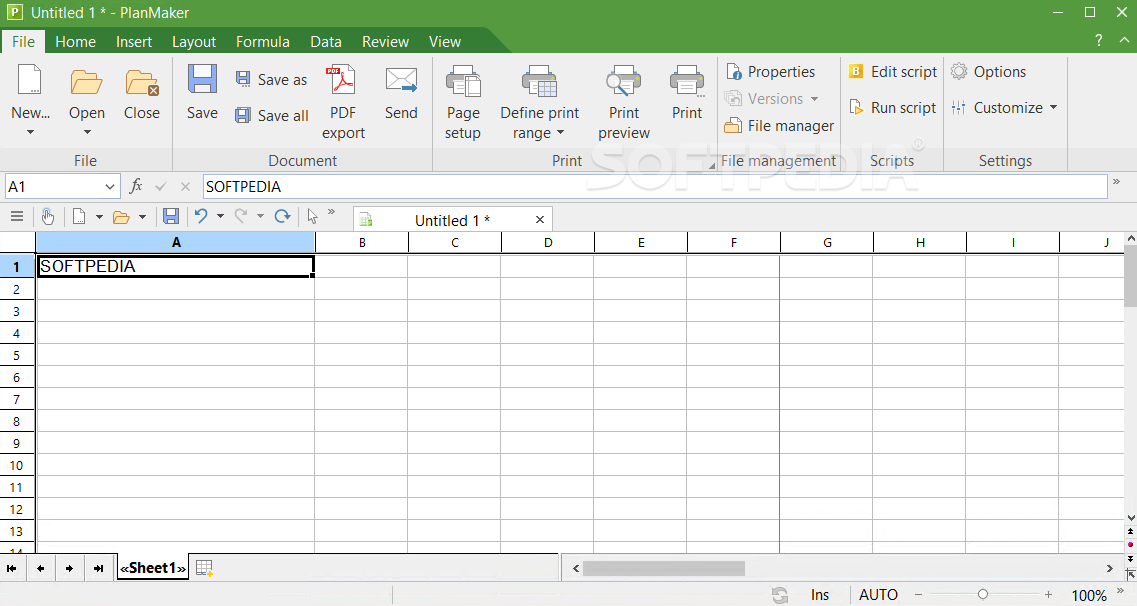The width and height of the screenshot is (1137, 606).
Task: Export spreadsheet with PDF export icon
Action: [x=340, y=80]
